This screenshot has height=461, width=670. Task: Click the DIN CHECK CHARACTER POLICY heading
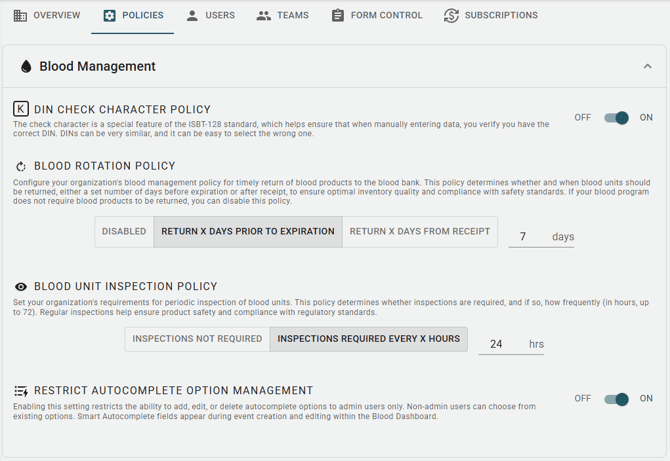[x=122, y=110]
